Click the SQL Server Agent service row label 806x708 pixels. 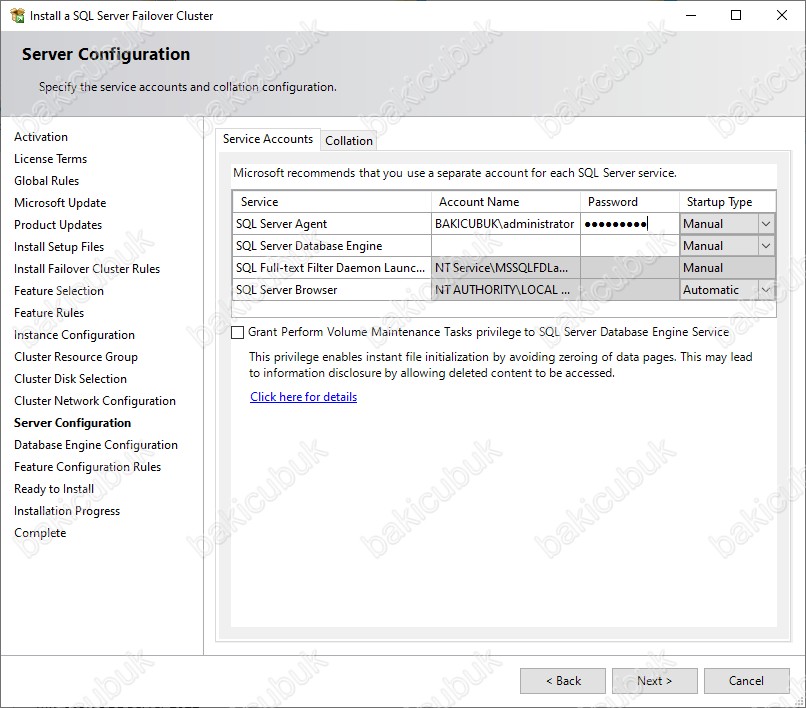click(x=281, y=224)
